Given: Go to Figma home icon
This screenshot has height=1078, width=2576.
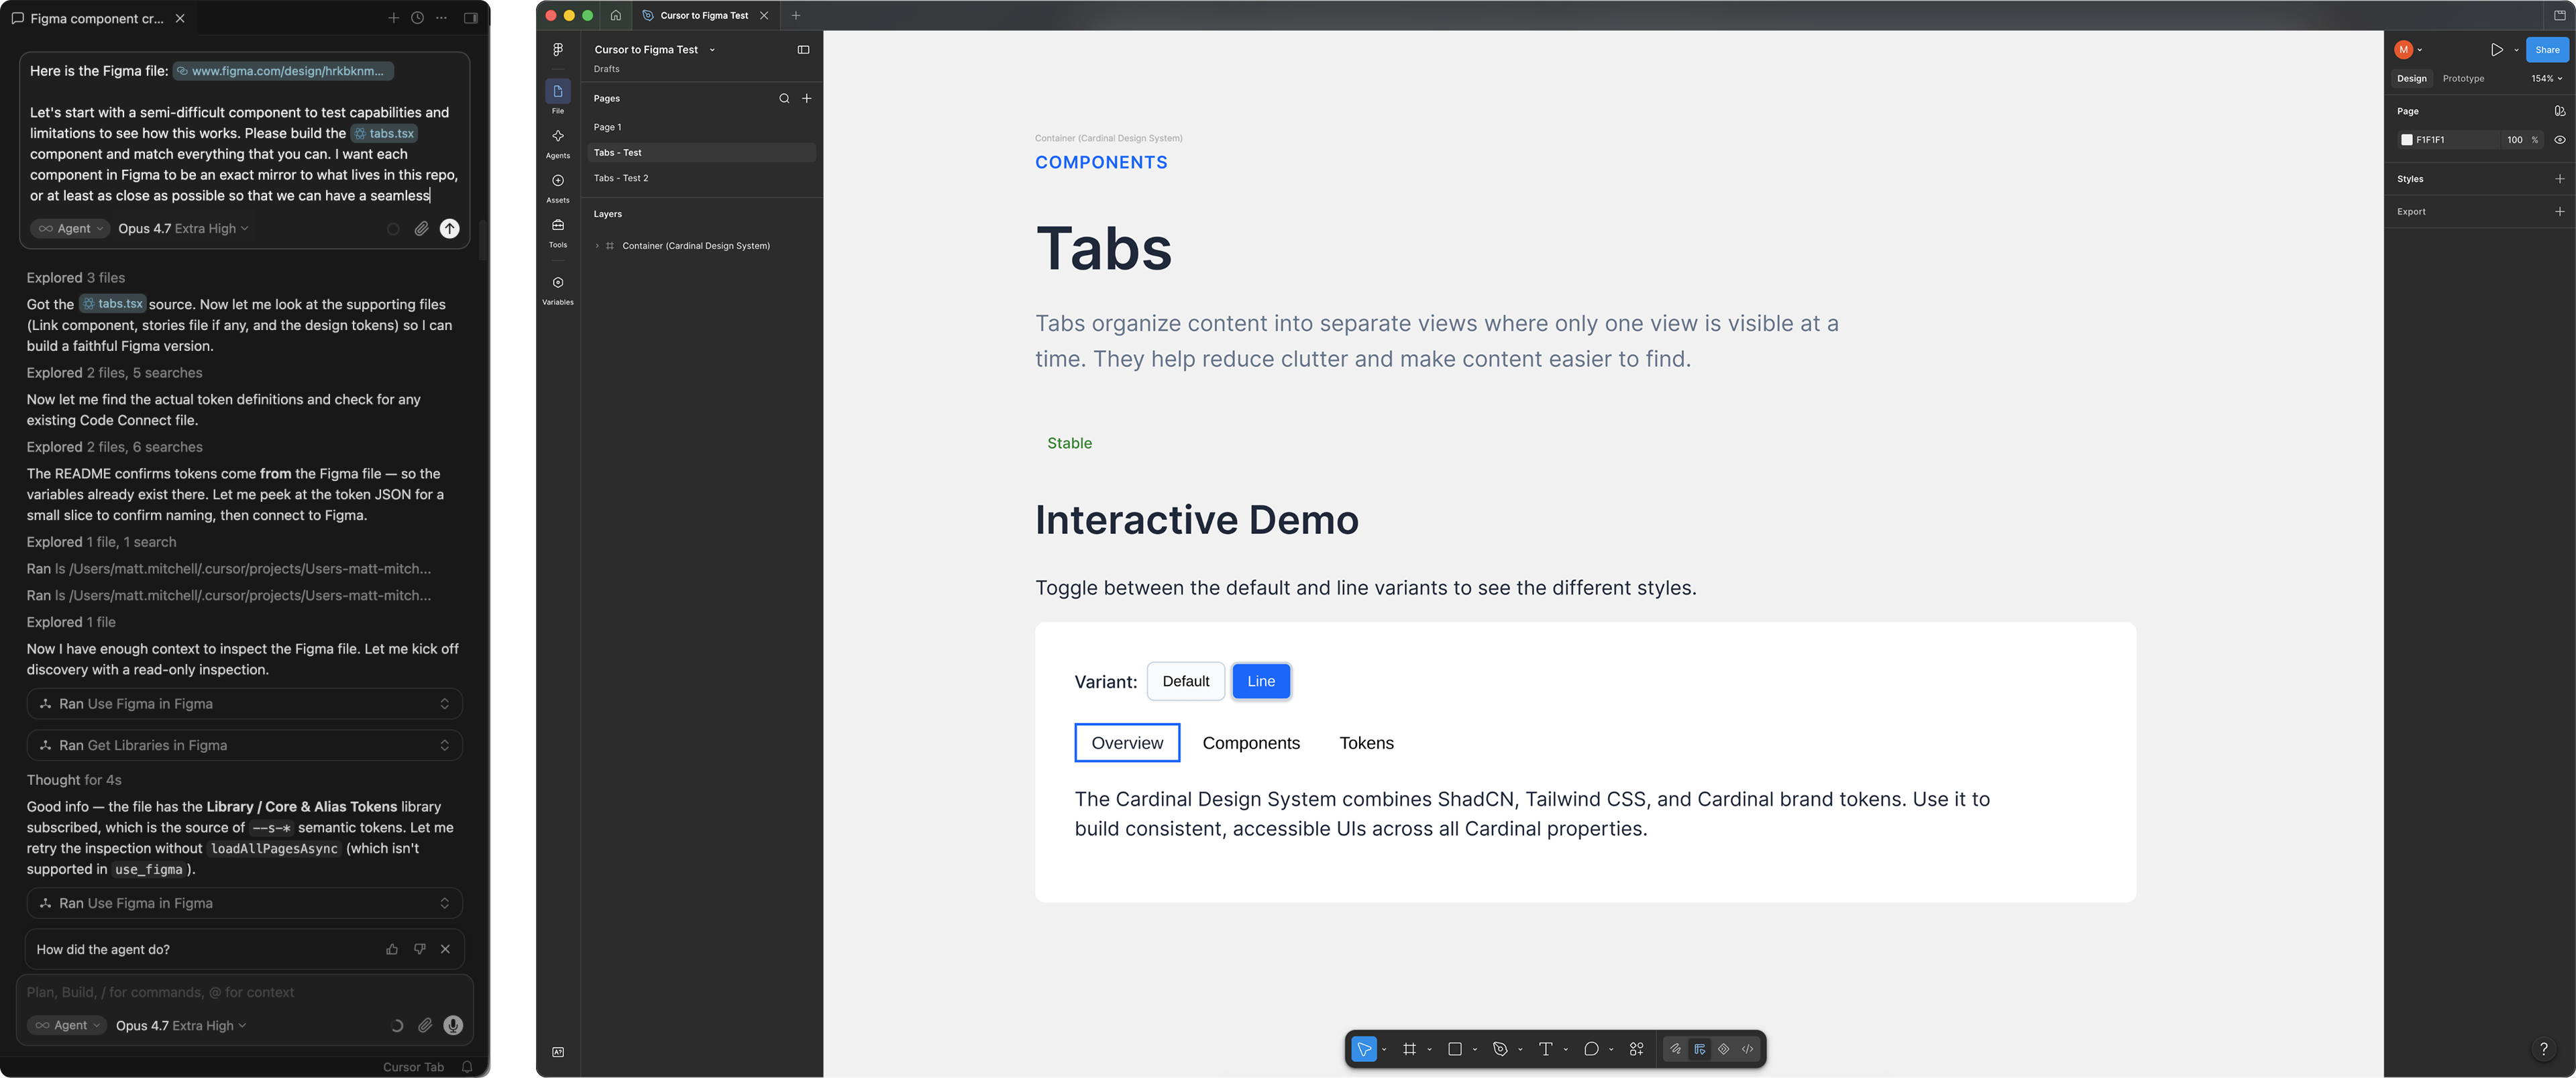Looking at the screenshot, I should pyautogui.click(x=616, y=15).
